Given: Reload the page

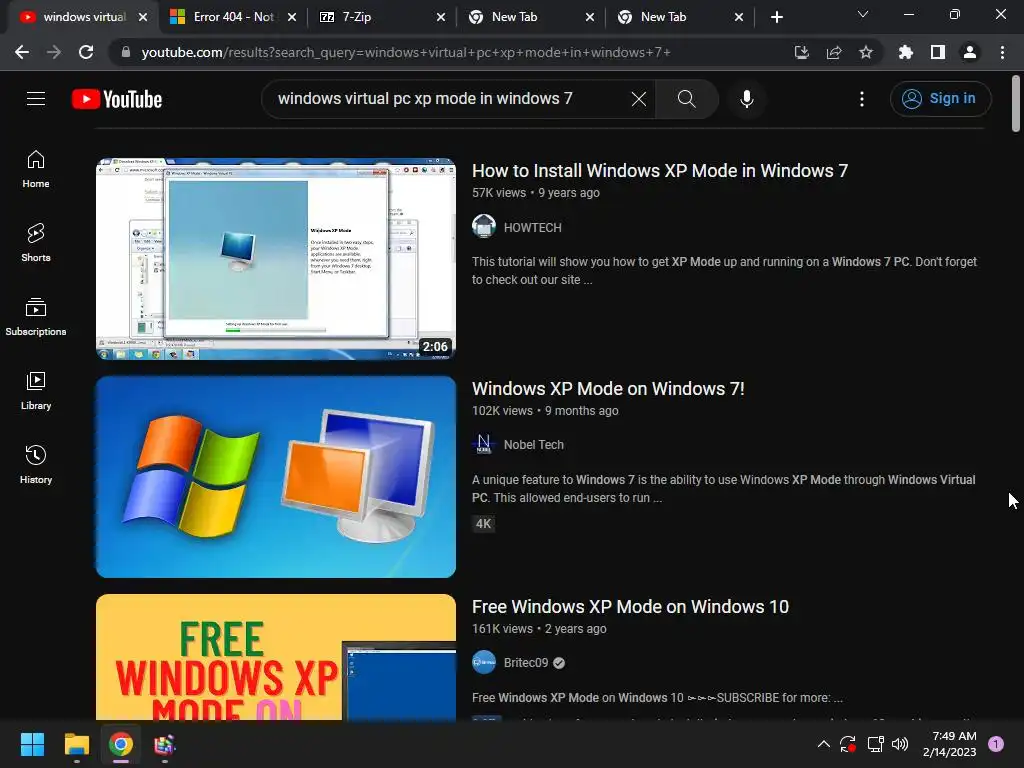Looking at the screenshot, I should (86, 52).
